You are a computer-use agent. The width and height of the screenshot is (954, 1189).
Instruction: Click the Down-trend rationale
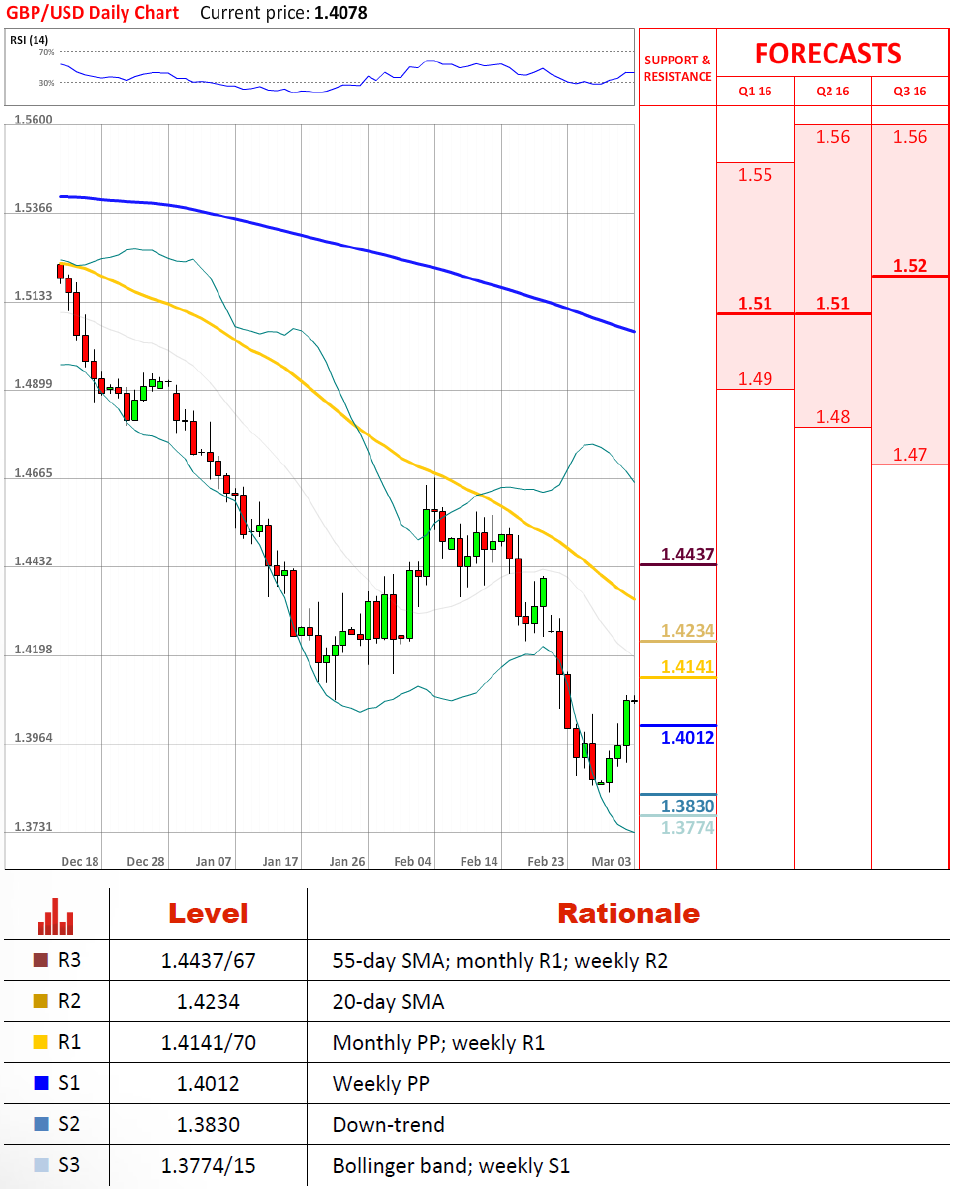tap(388, 1125)
